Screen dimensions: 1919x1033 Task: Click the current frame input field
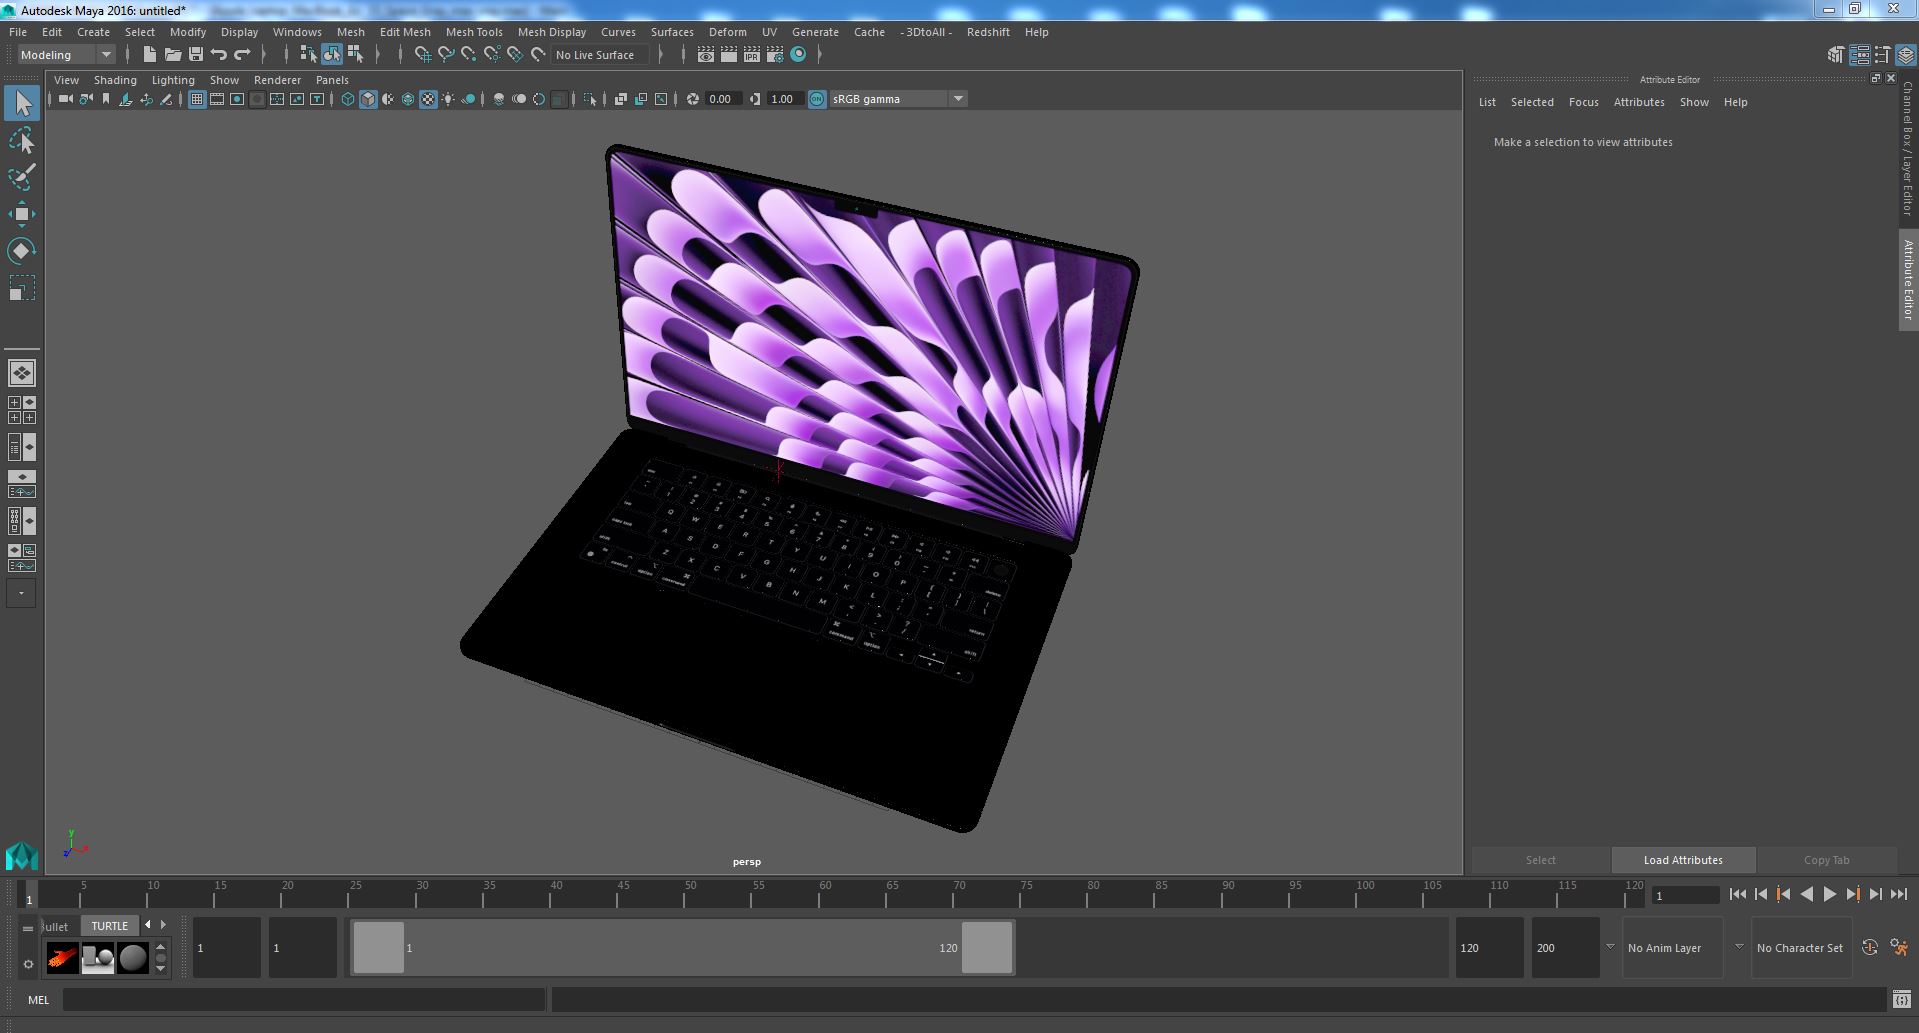1685,895
